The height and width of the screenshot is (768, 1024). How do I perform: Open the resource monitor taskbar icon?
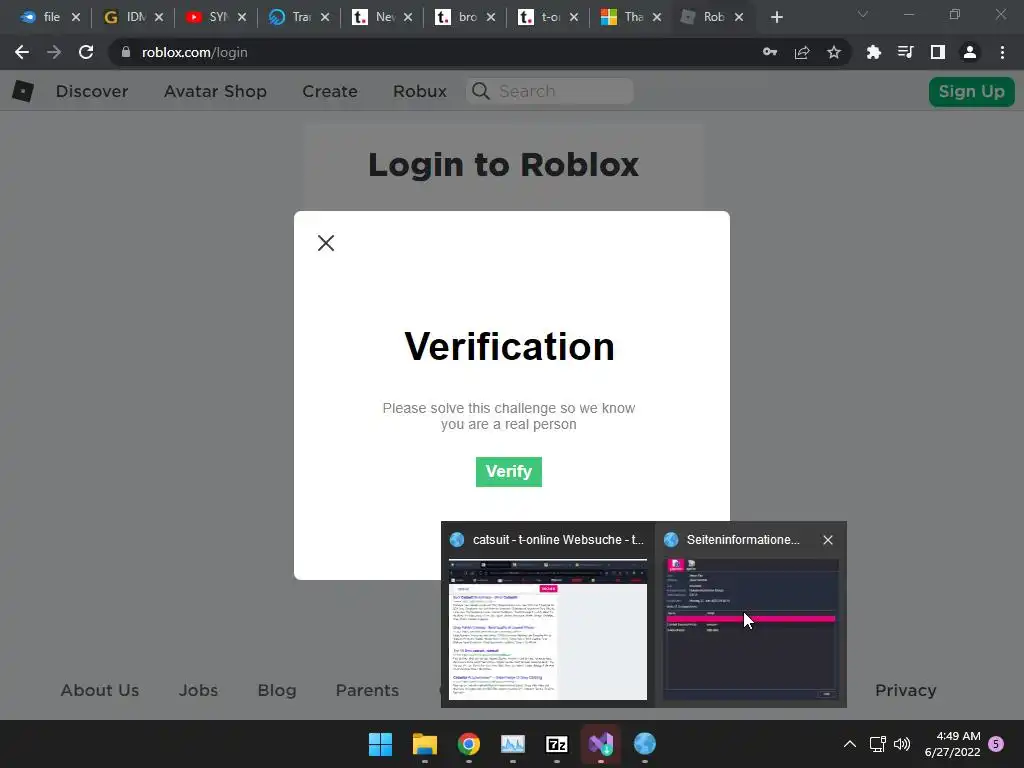pyautogui.click(x=513, y=744)
